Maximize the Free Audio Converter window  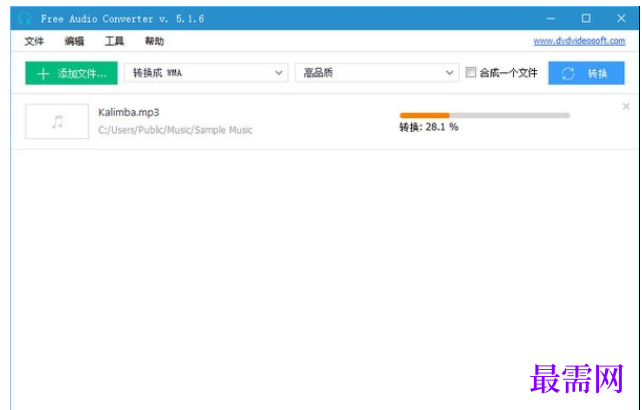(586, 18)
